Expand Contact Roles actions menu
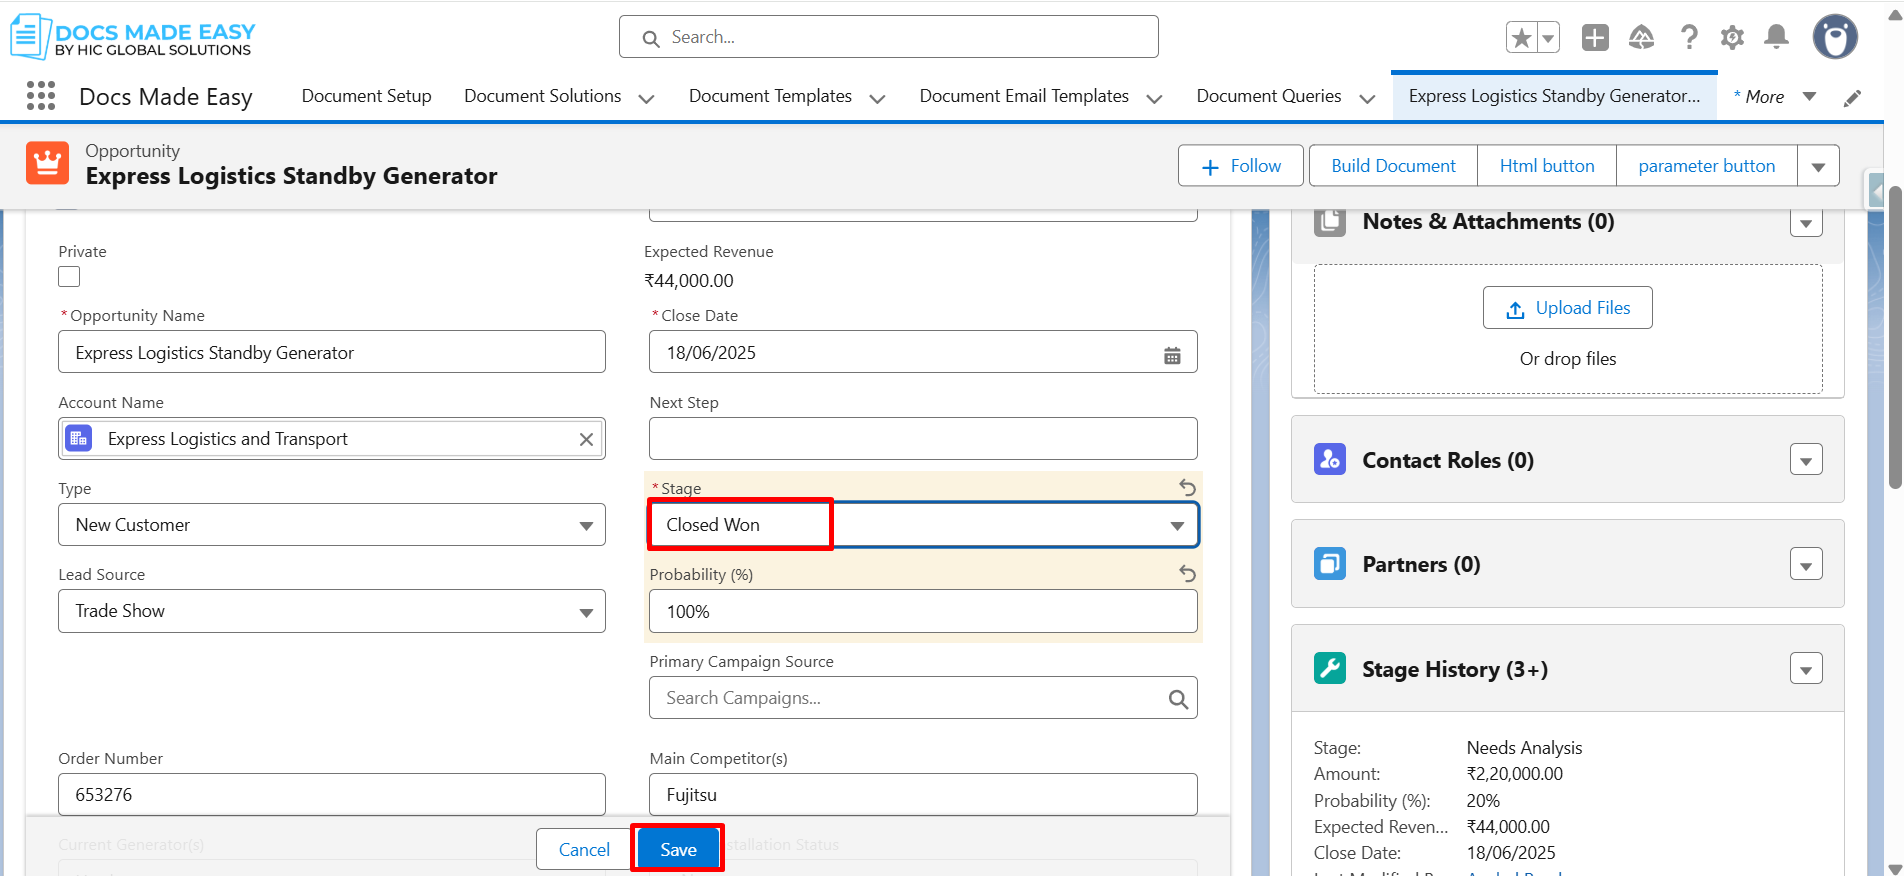The width and height of the screenshot is (1904, 876). [1805, 461]
